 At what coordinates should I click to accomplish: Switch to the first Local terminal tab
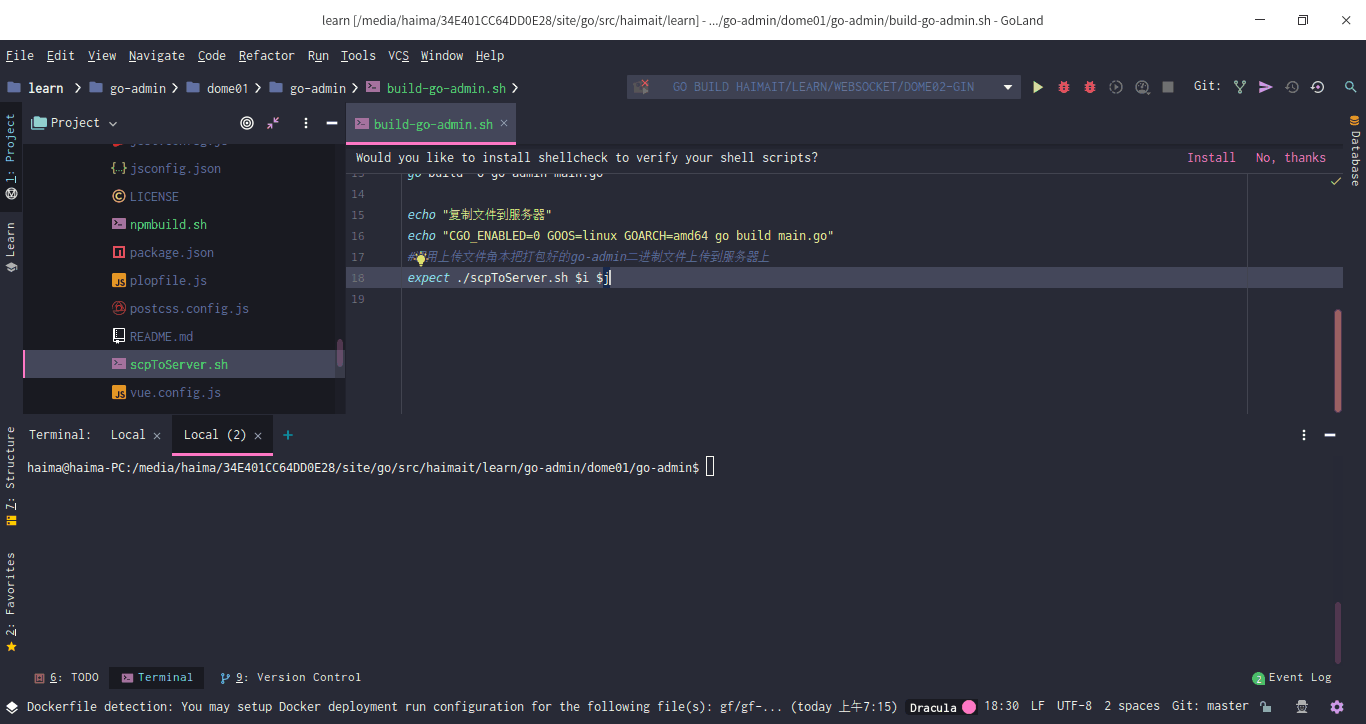[128, 435]
